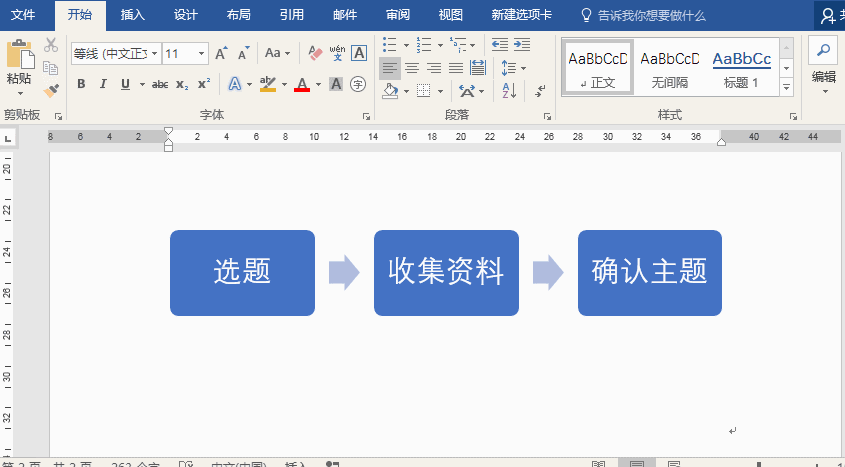
Task: Decrease font size with shrink icon
Action: [x=244, y=53]
